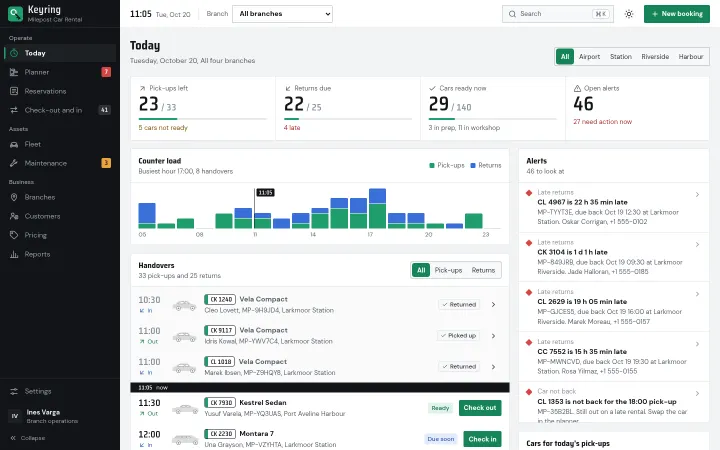This screenshot has height=450, width=720.
Task: Click the 11:05 marker on Counter load chart
Action: pos(265,192)
